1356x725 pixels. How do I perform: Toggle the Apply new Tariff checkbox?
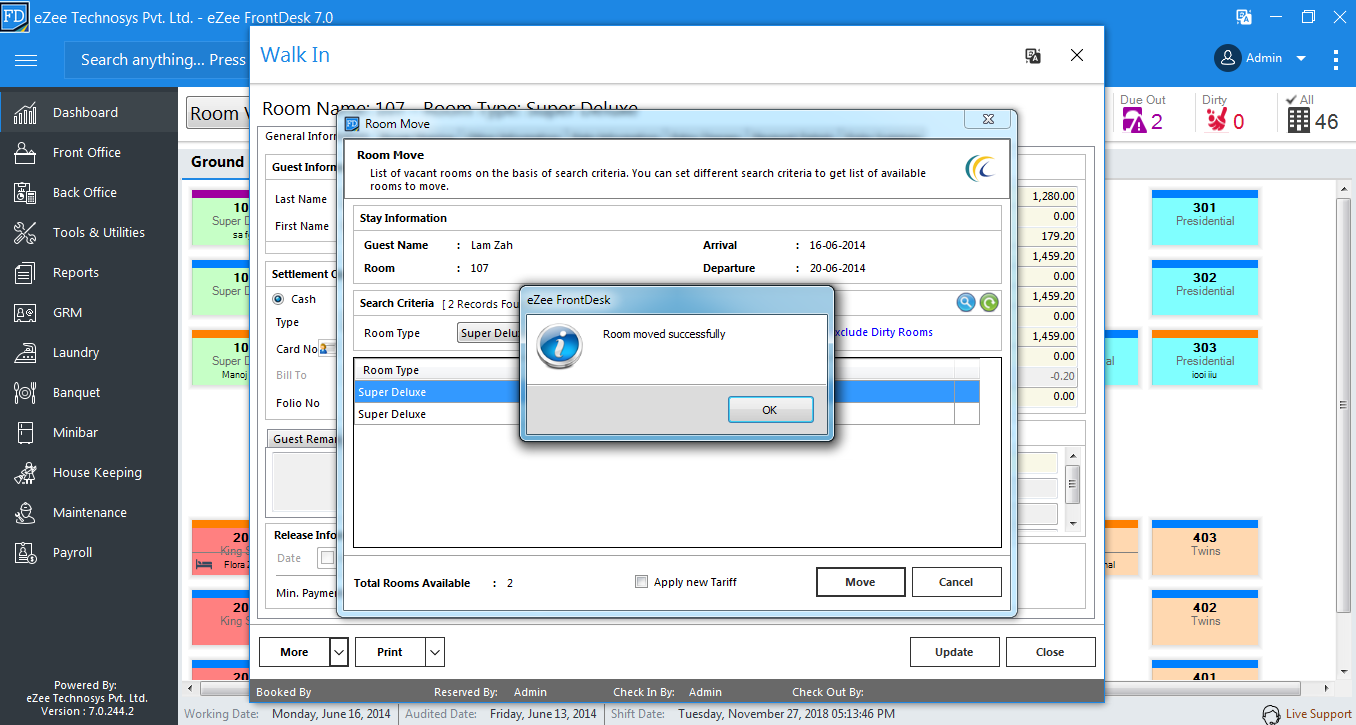point(642,582)
